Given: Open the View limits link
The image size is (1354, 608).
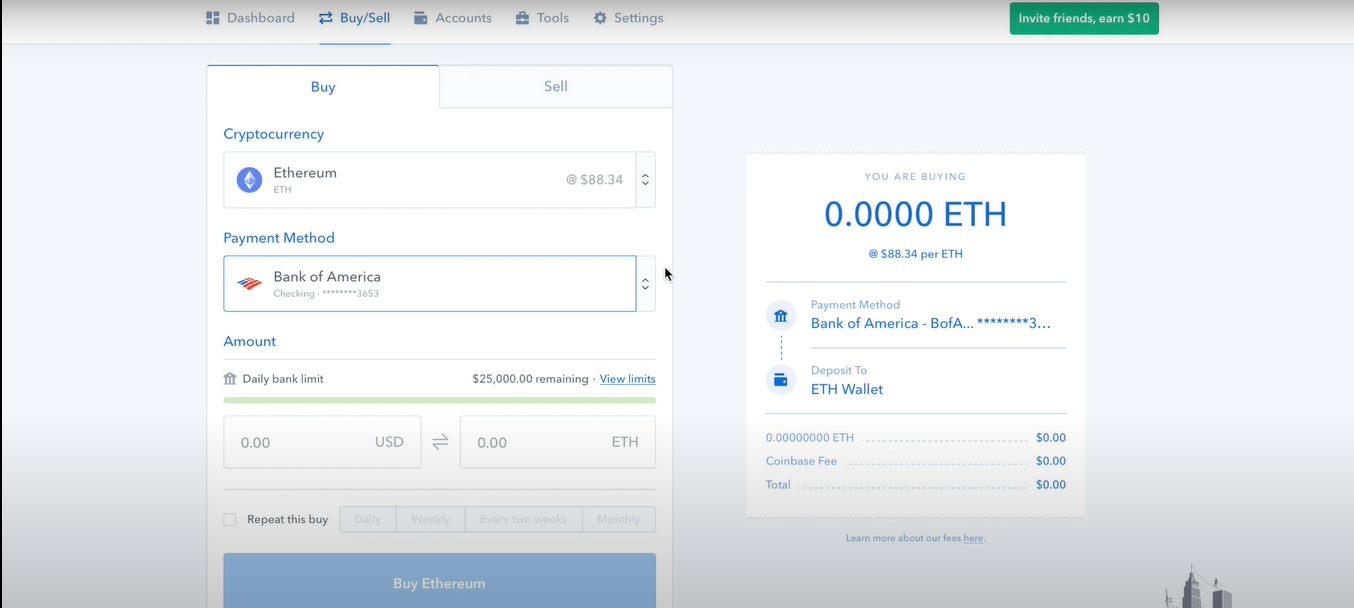Looking at the screenshot, I should [x=627, y=379].
